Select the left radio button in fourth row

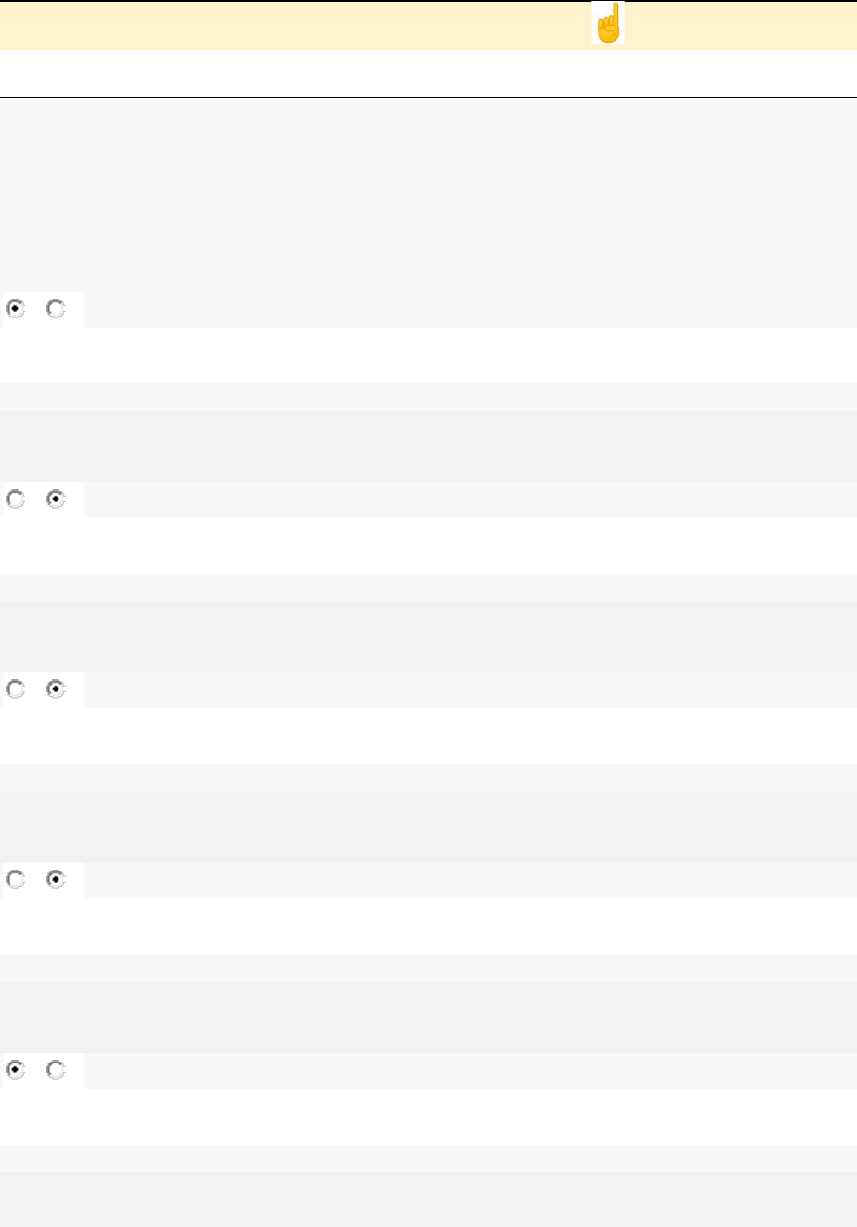pyautogui.click(x=15, y=881)
